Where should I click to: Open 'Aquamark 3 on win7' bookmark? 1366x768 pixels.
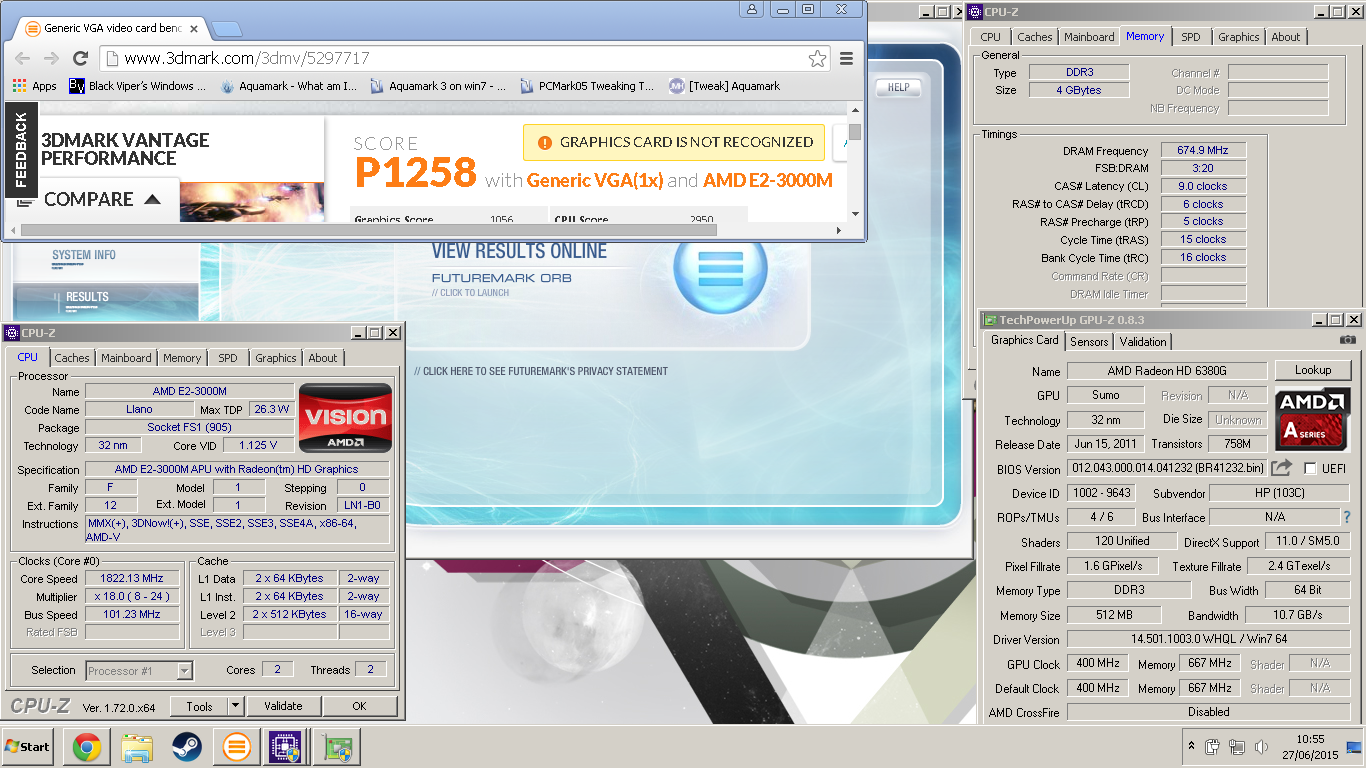coord(438,86)
